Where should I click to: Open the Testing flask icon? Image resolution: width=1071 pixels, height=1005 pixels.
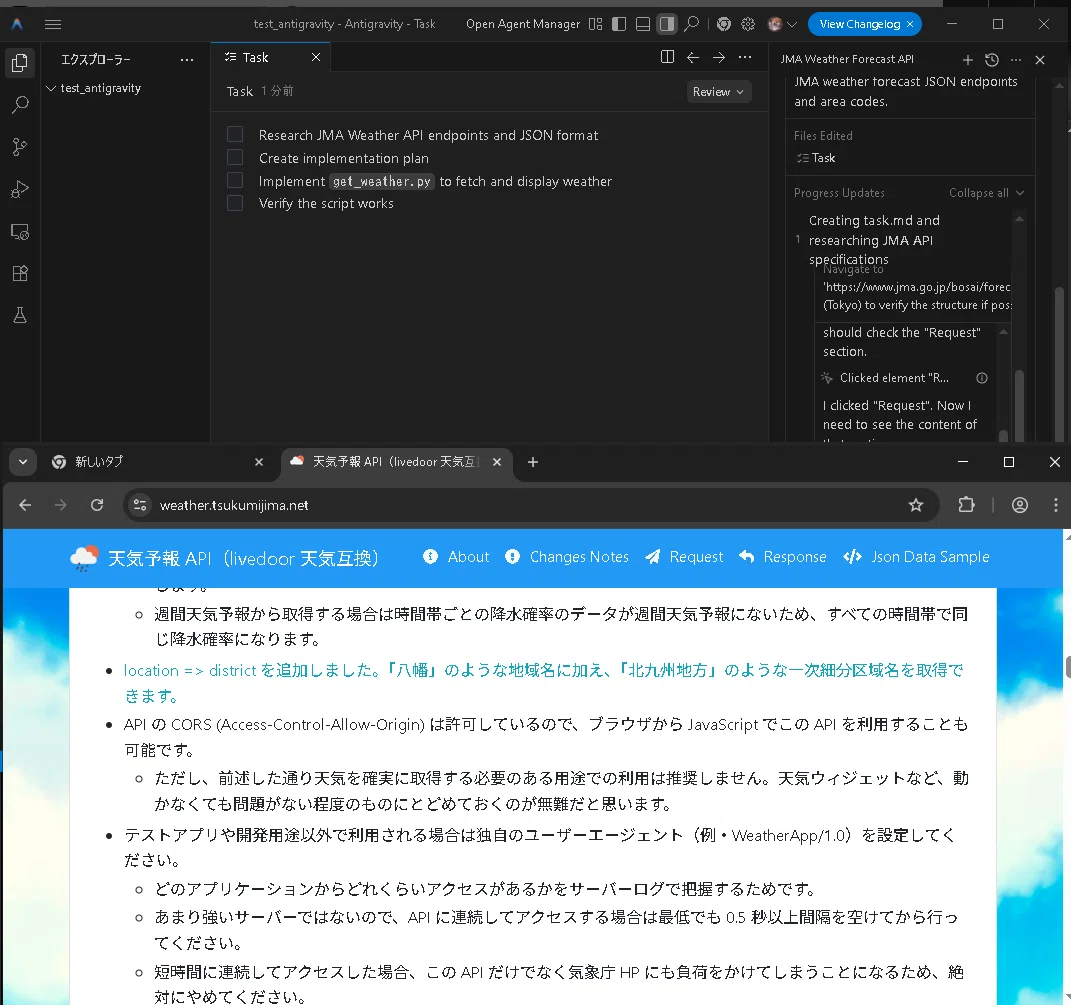pyautogui.click(x=20, y=315)
